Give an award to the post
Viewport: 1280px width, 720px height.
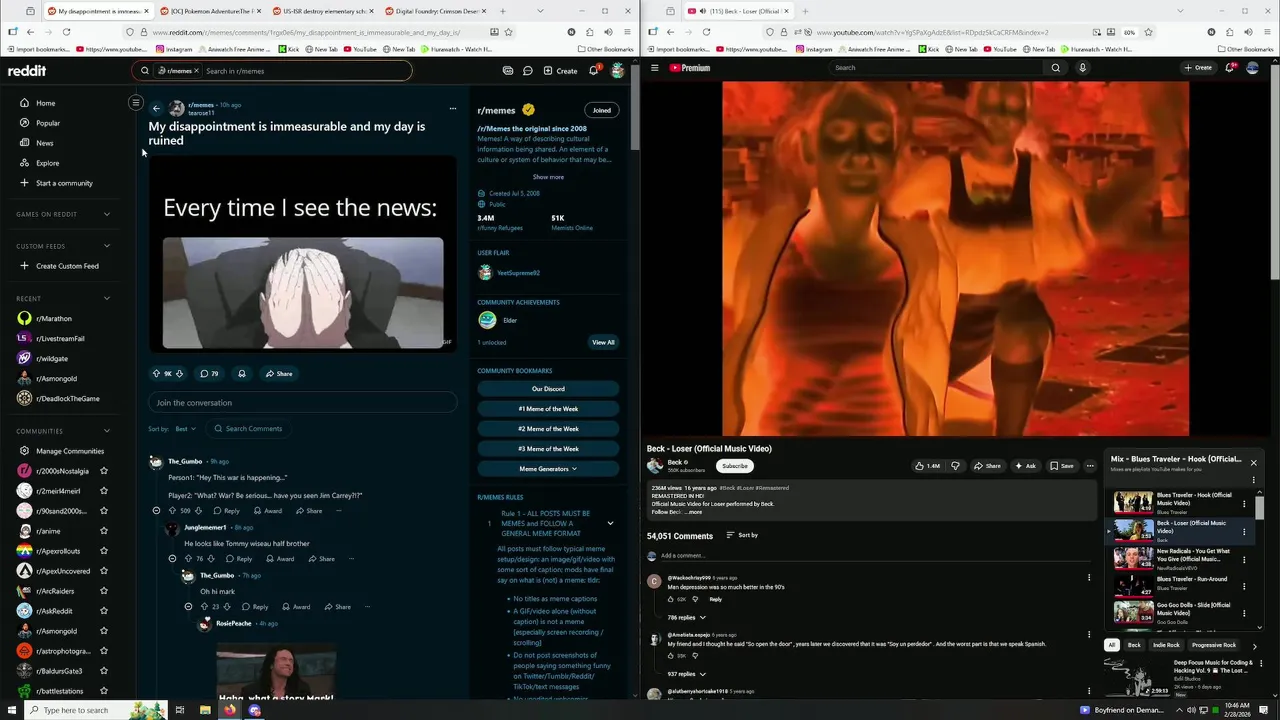click(x=241, y=374)
